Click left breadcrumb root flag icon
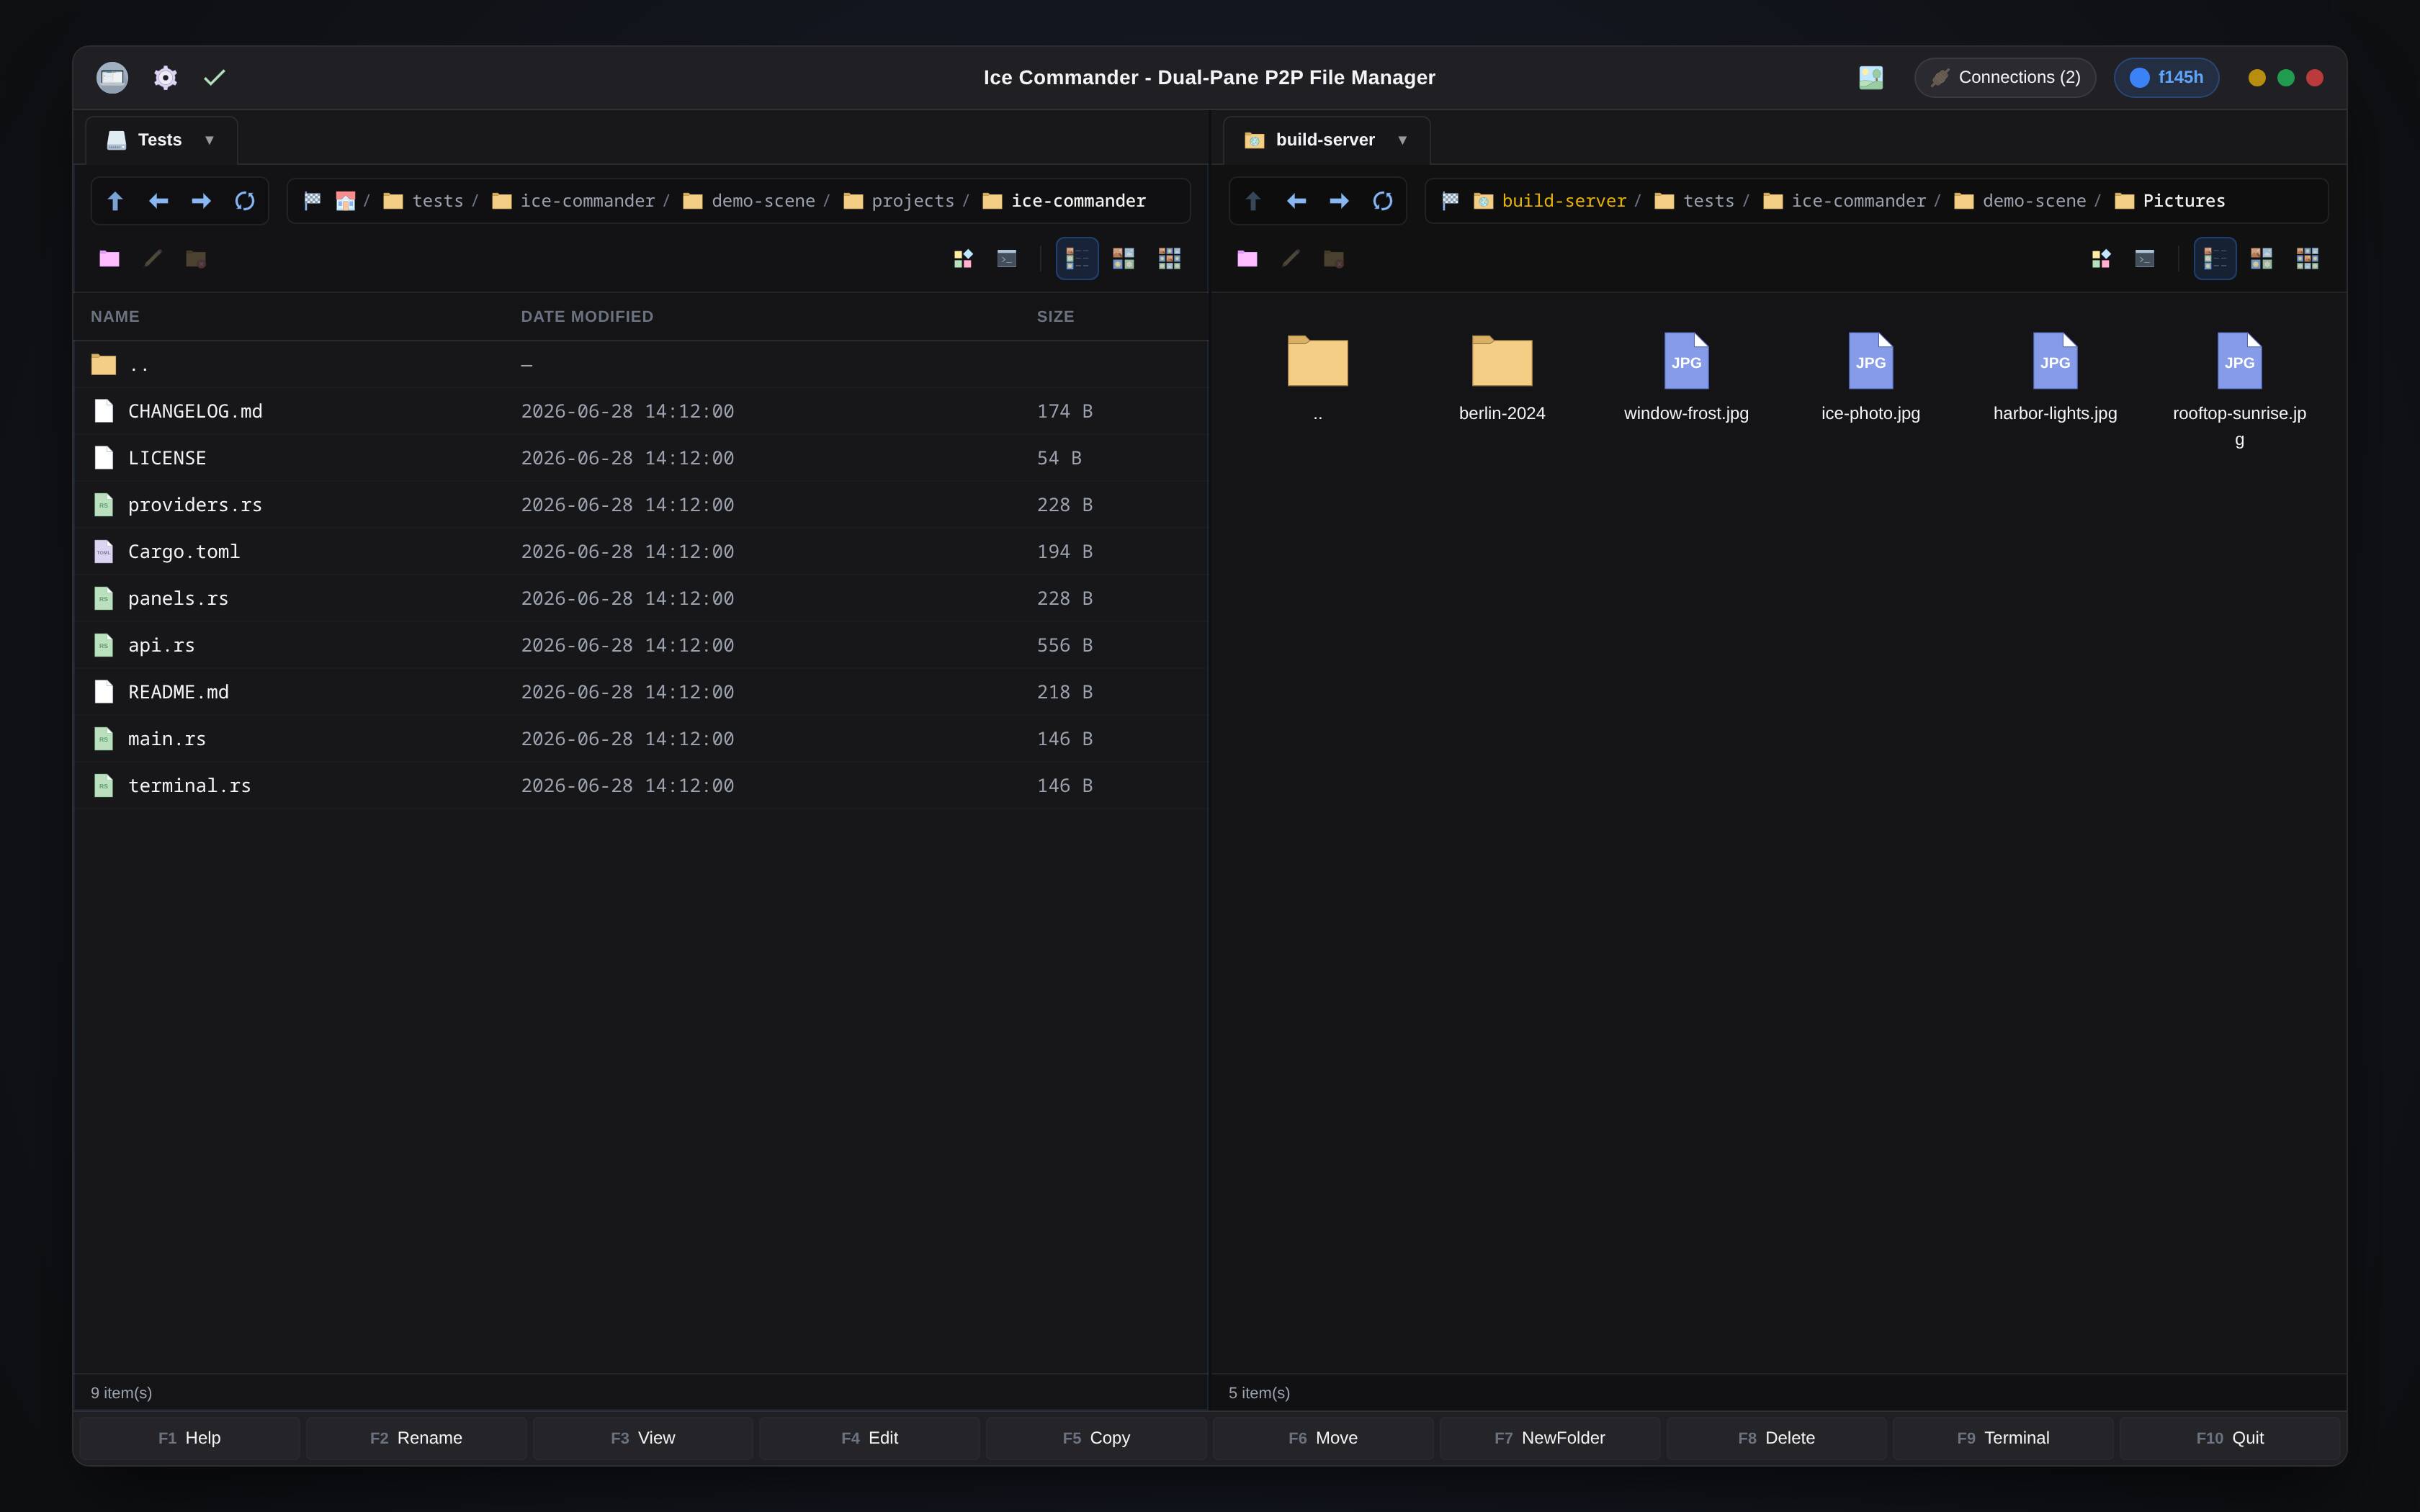The image size is (2420, 1512). pyautogui.click(x=313, y=201)
